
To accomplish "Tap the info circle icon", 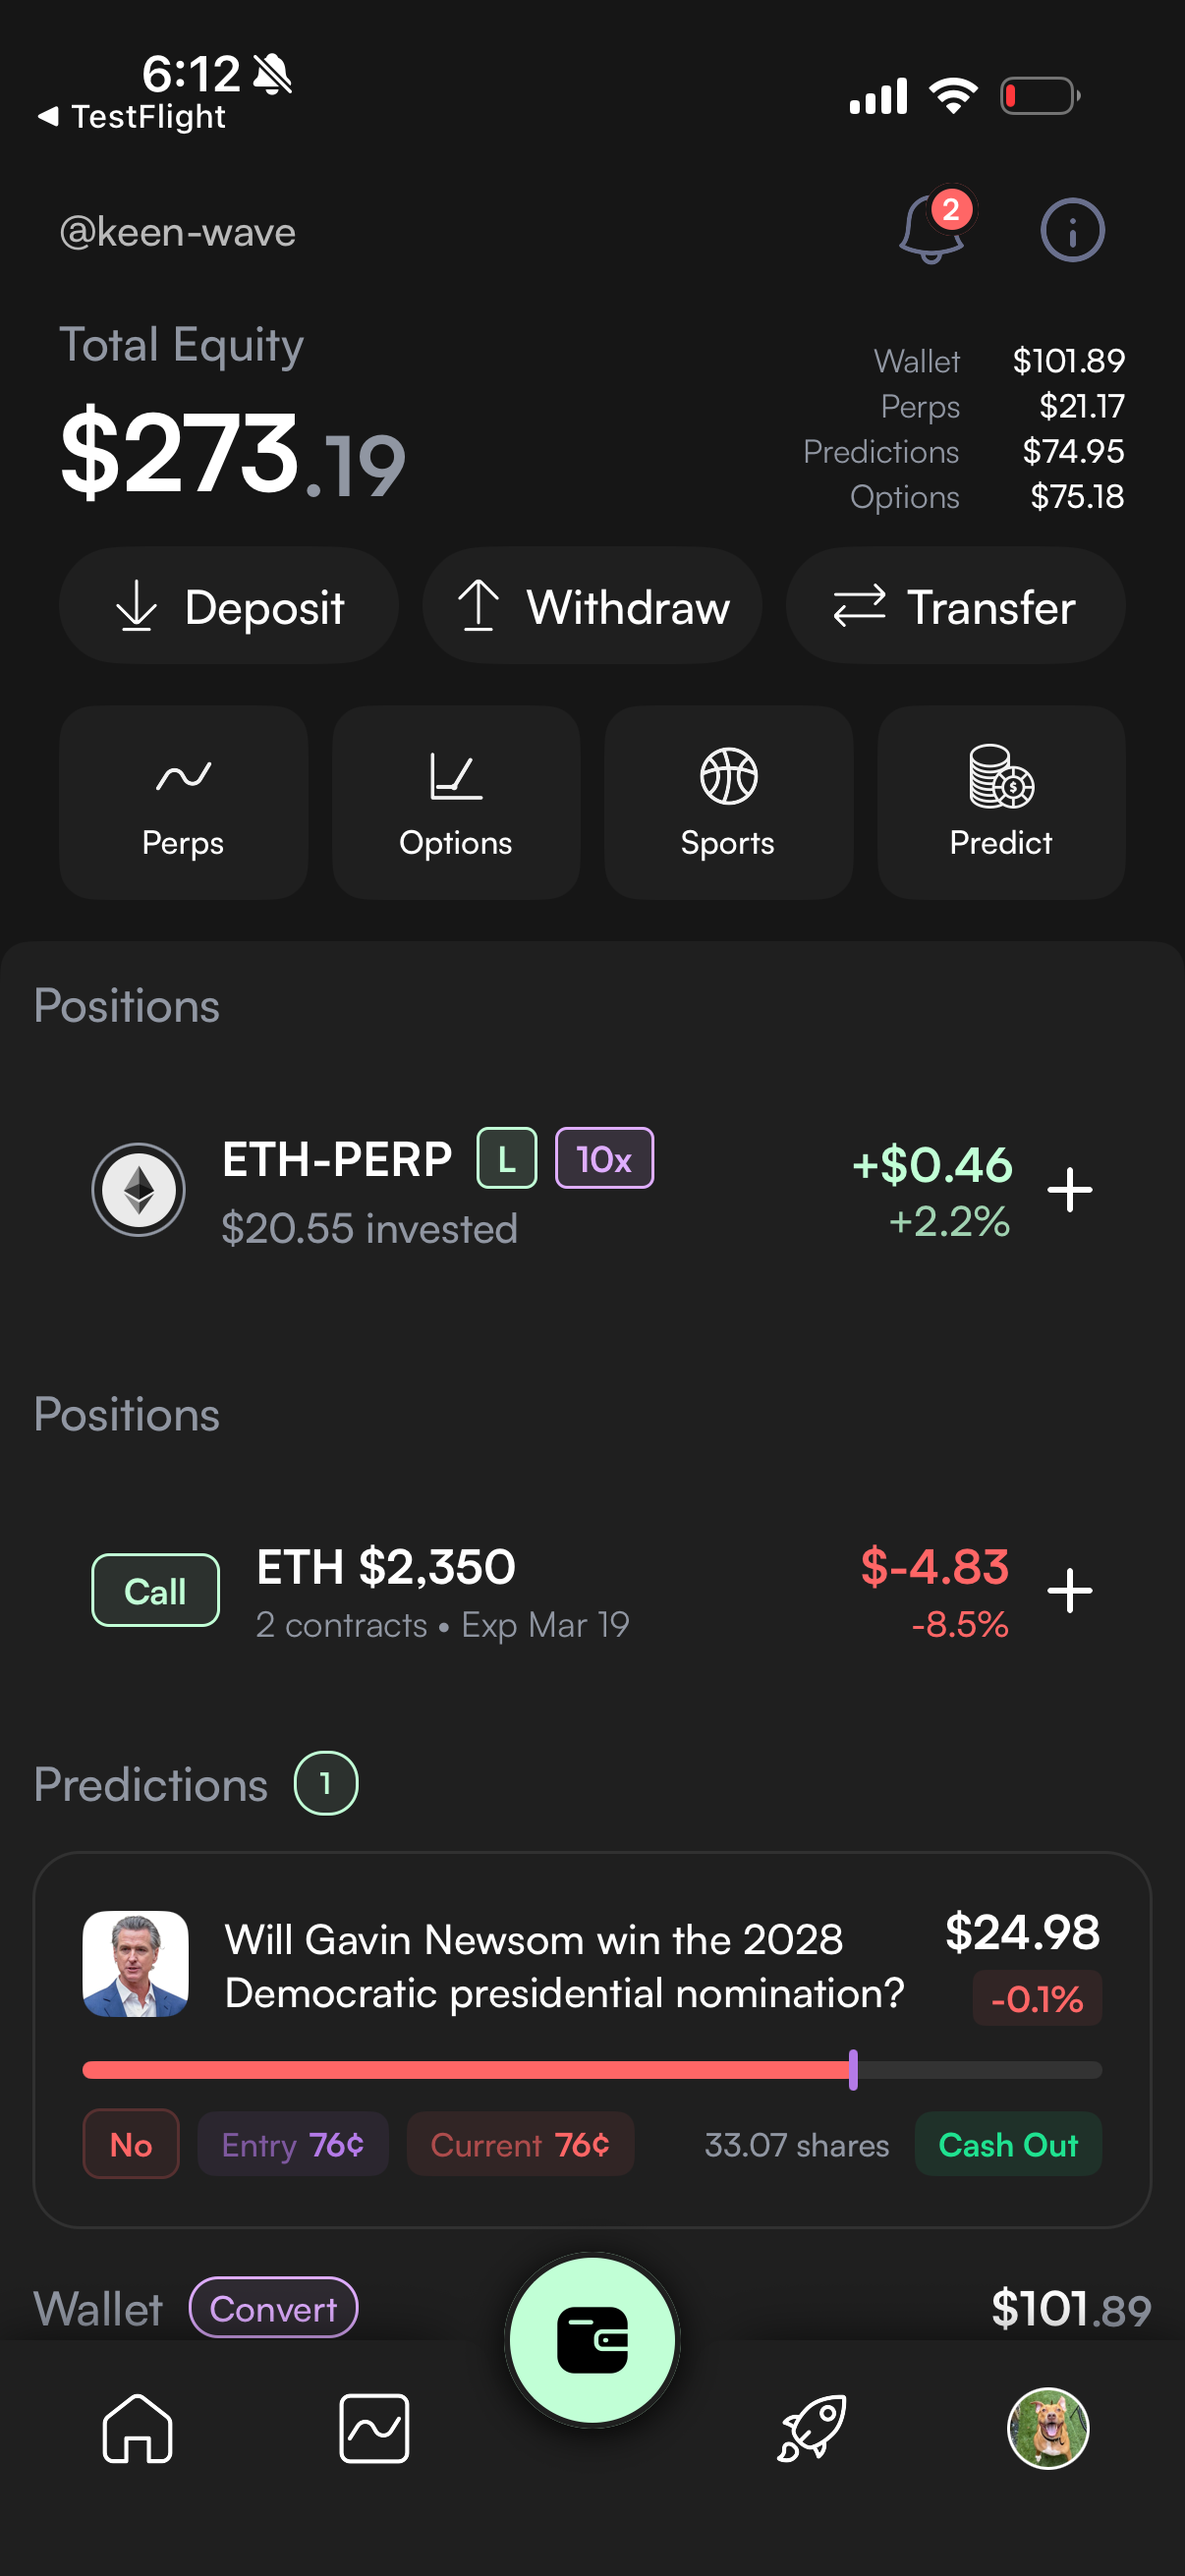I will 1072,231.
